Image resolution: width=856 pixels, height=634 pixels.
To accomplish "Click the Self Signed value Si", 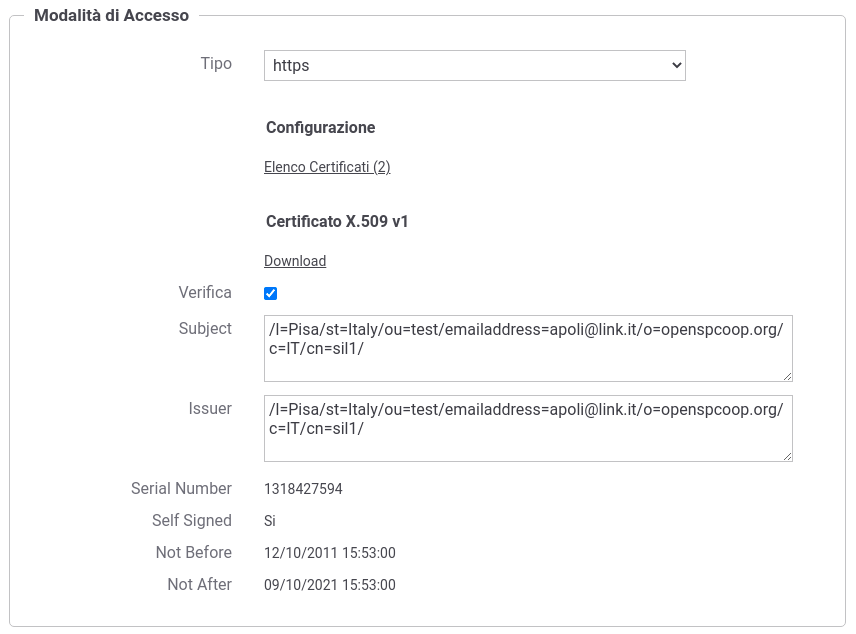I will (270, 521).
